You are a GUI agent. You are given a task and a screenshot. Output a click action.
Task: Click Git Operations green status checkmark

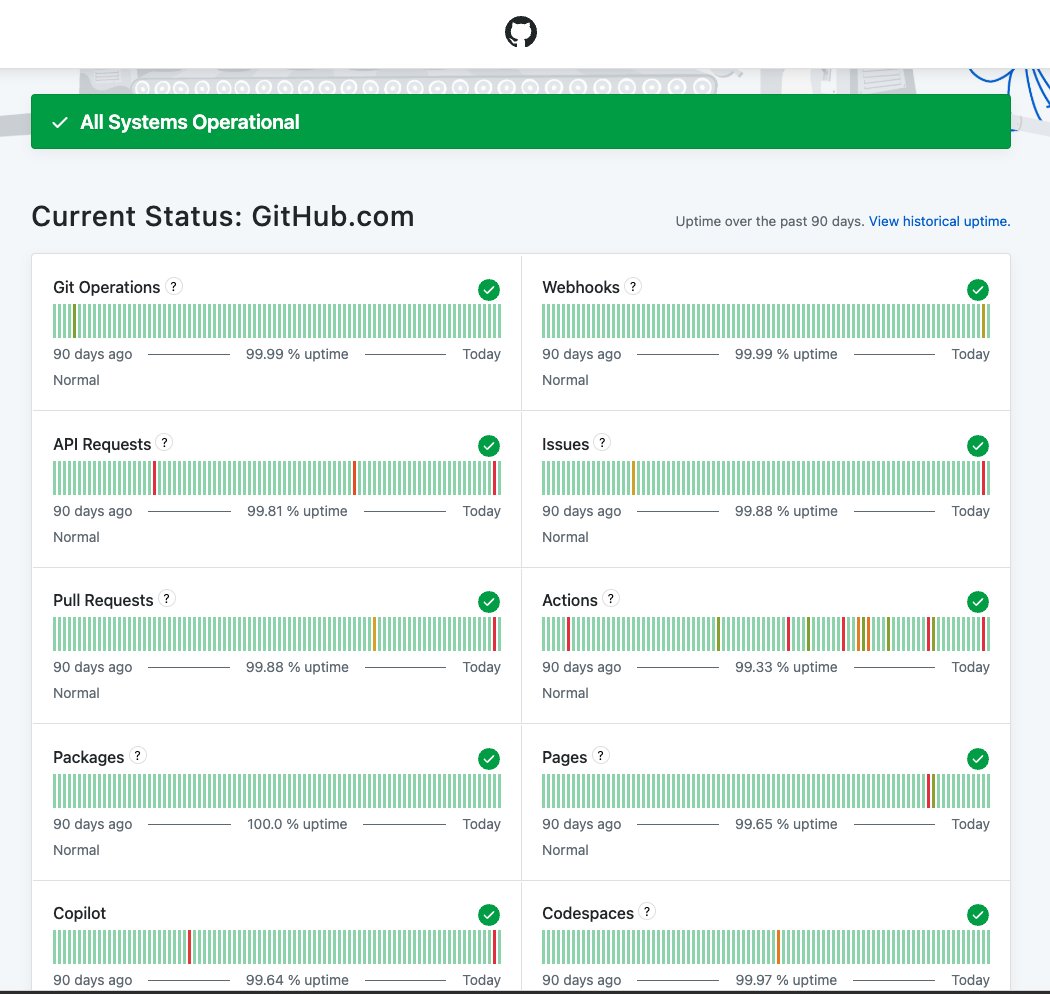click(489, 290)
